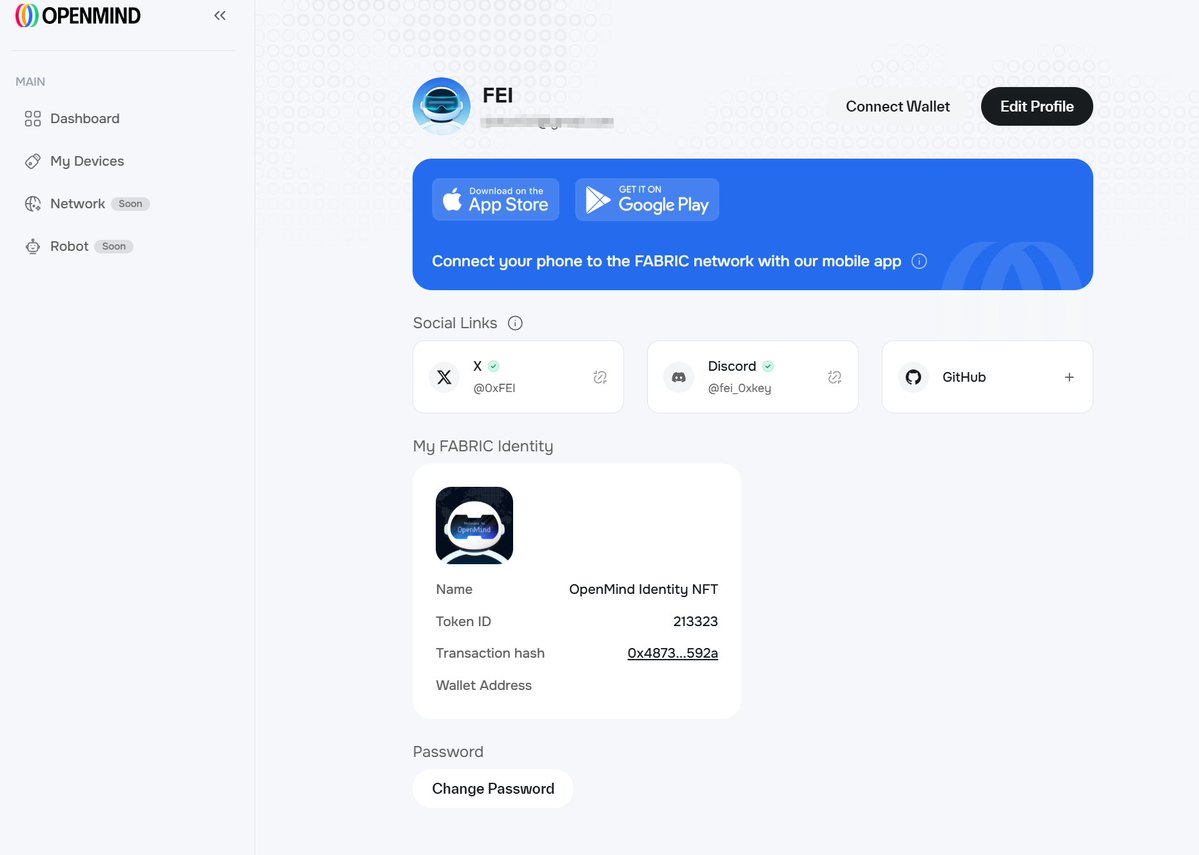Click the X verified checkmark badge
The height and width of the screenshot is (855, 1199).
pyautogui.click(x=494, y=366)
